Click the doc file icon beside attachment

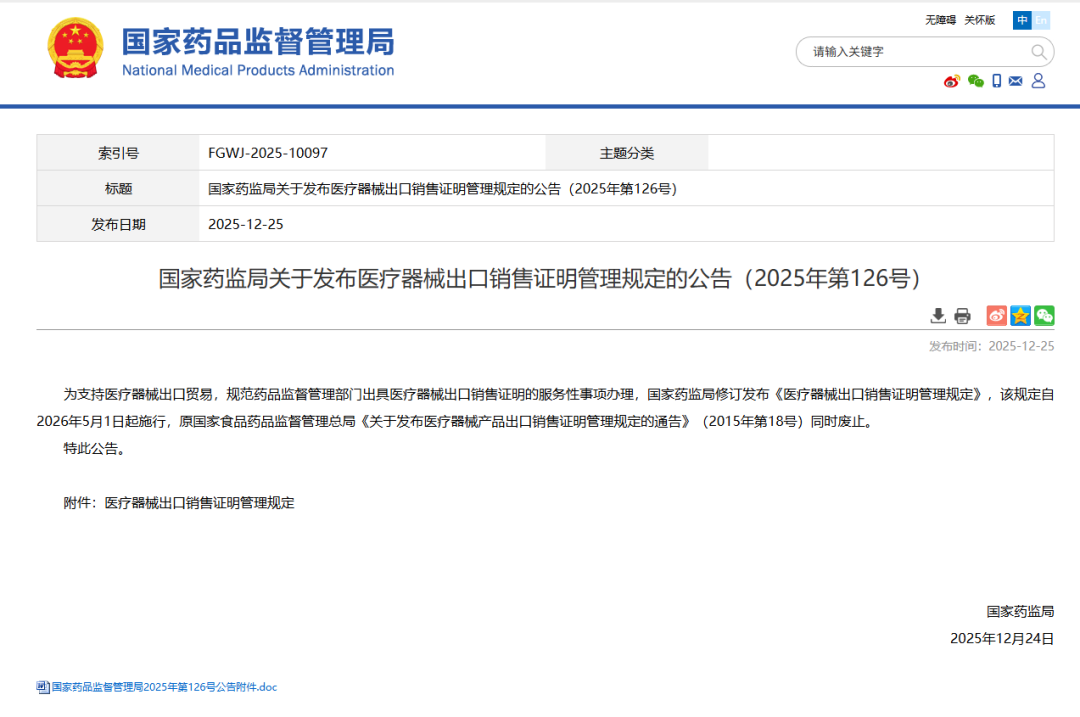(x=43, y=687)
